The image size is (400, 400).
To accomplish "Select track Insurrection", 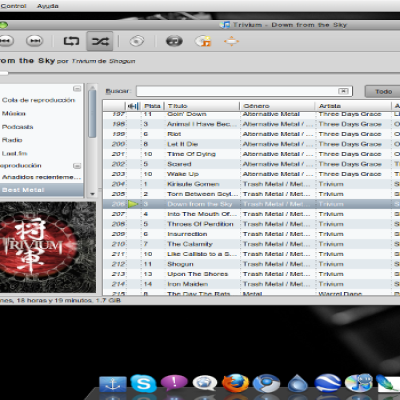I will tap(251, 234).
